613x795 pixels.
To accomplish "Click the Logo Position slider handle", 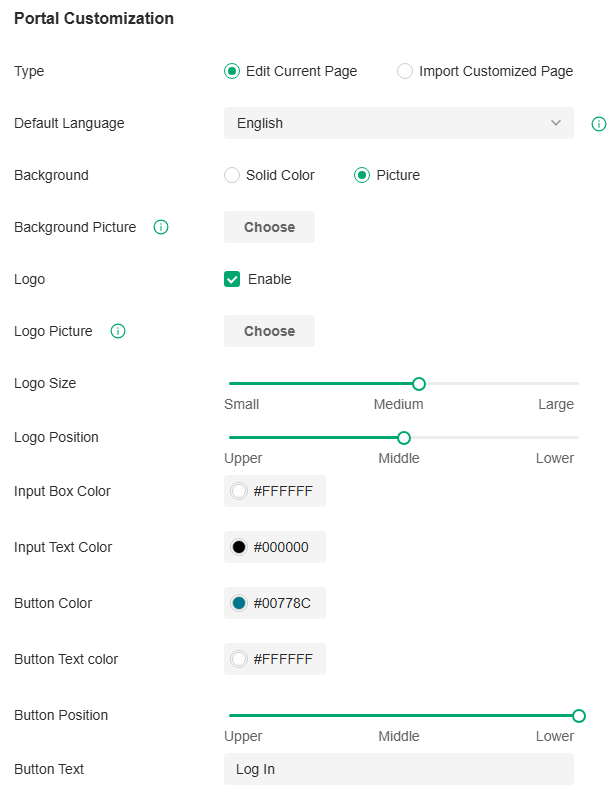I will click(x=404, y=437).
